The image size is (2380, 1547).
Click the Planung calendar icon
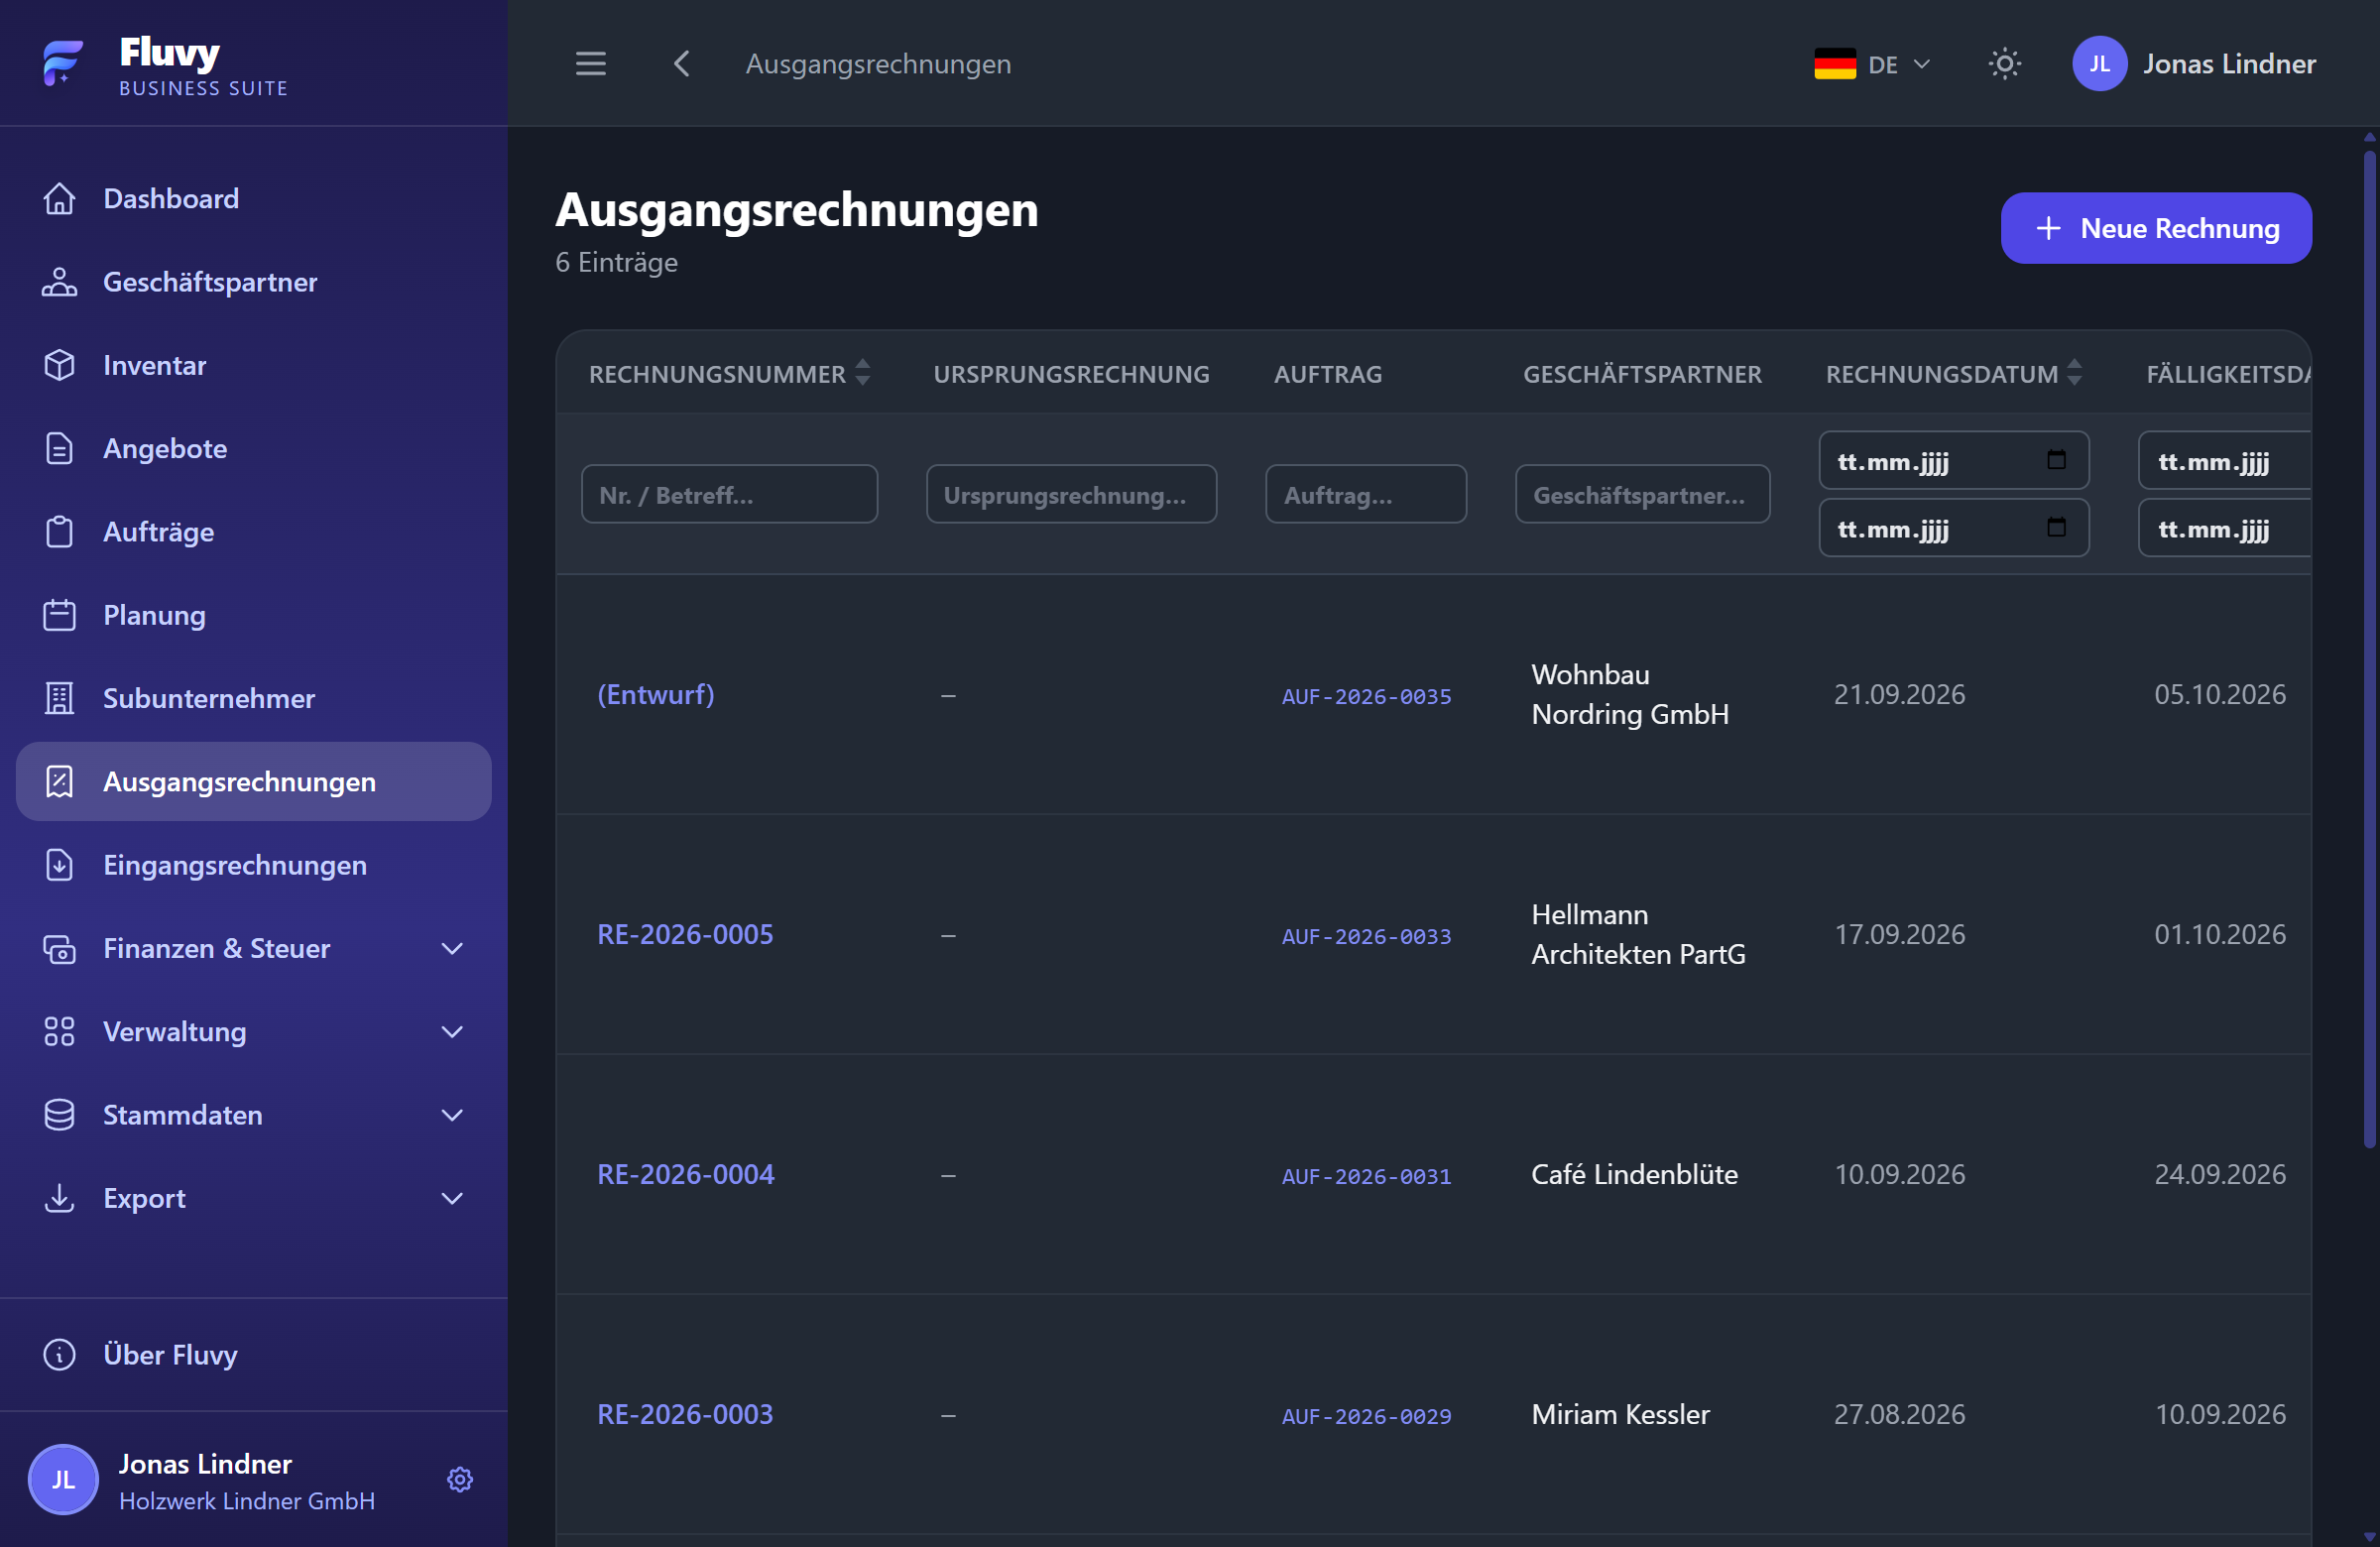click(x=59, y=615)
